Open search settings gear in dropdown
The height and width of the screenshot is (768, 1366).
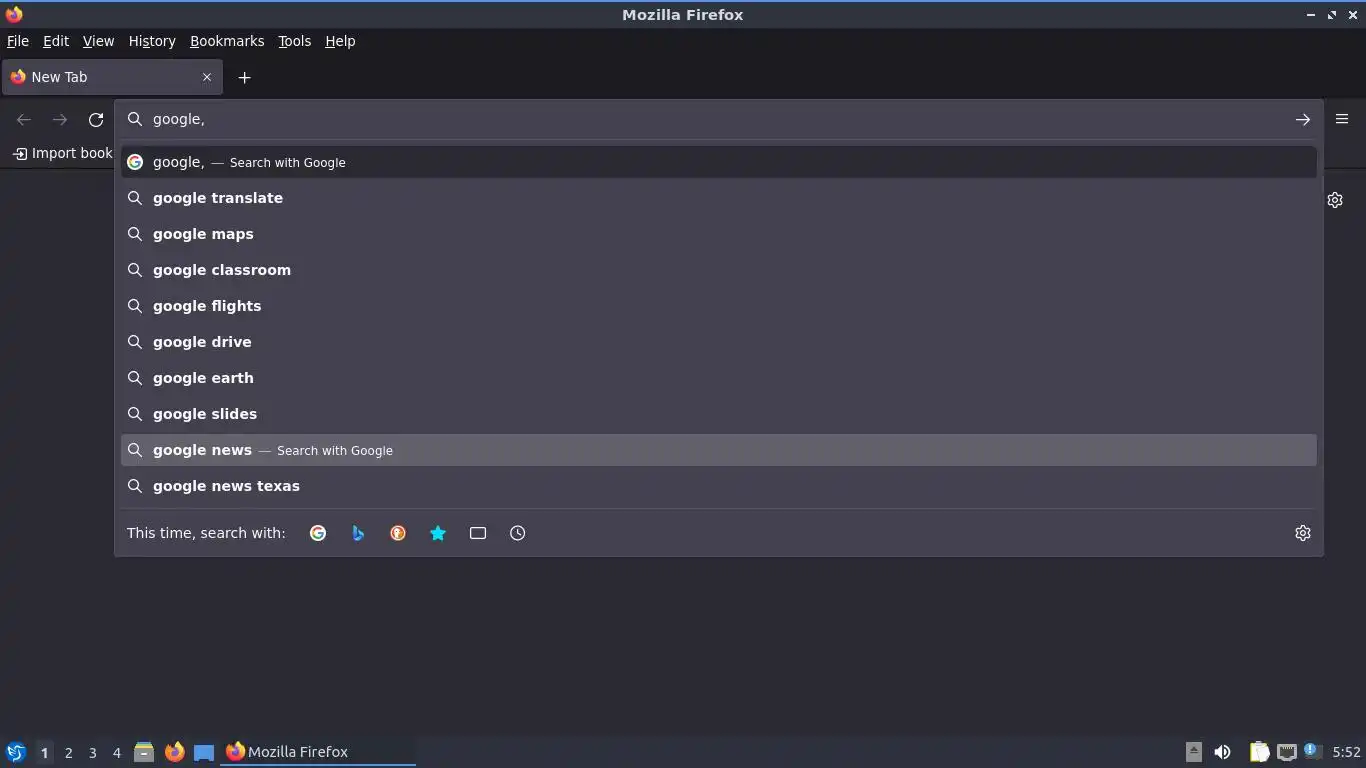[x=1303, y=533]
